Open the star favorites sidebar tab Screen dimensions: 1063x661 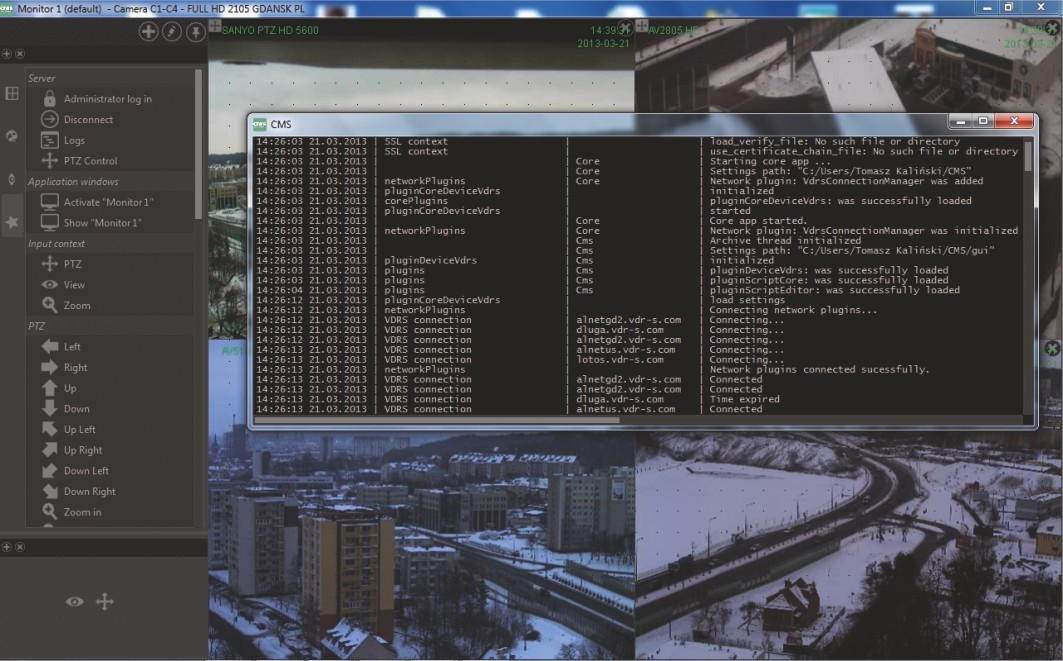tap(12, 222)
